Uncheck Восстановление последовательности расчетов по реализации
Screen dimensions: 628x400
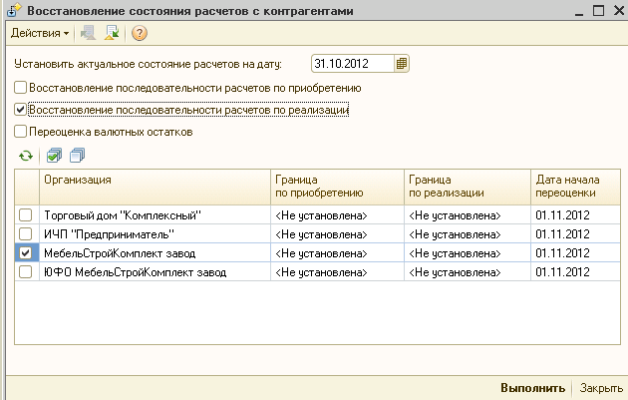tap(21, 109)
